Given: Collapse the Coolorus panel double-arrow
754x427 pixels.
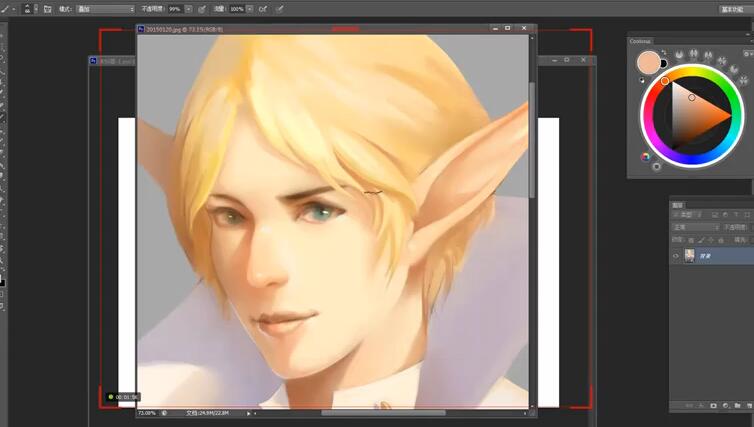Looking at the screenshot, I should (750, 35).
